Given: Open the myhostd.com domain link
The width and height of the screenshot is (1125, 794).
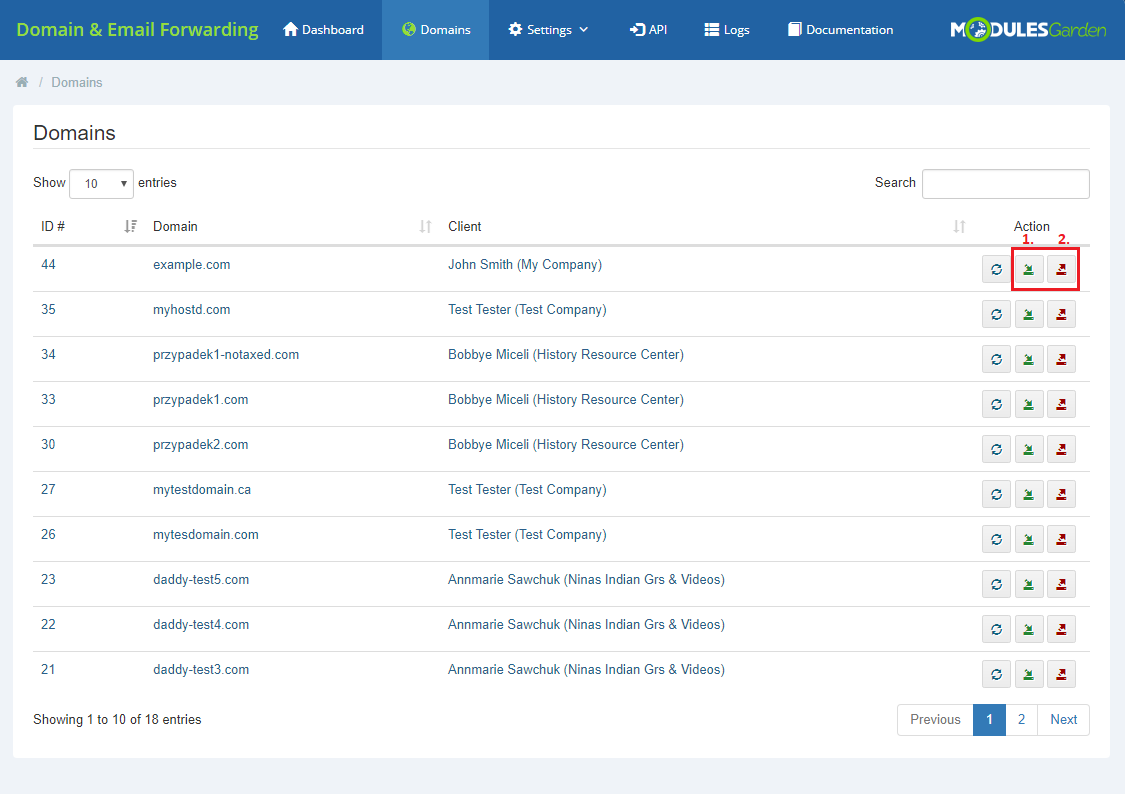Looking at the screenshot, I should click(x=192, y=310).
